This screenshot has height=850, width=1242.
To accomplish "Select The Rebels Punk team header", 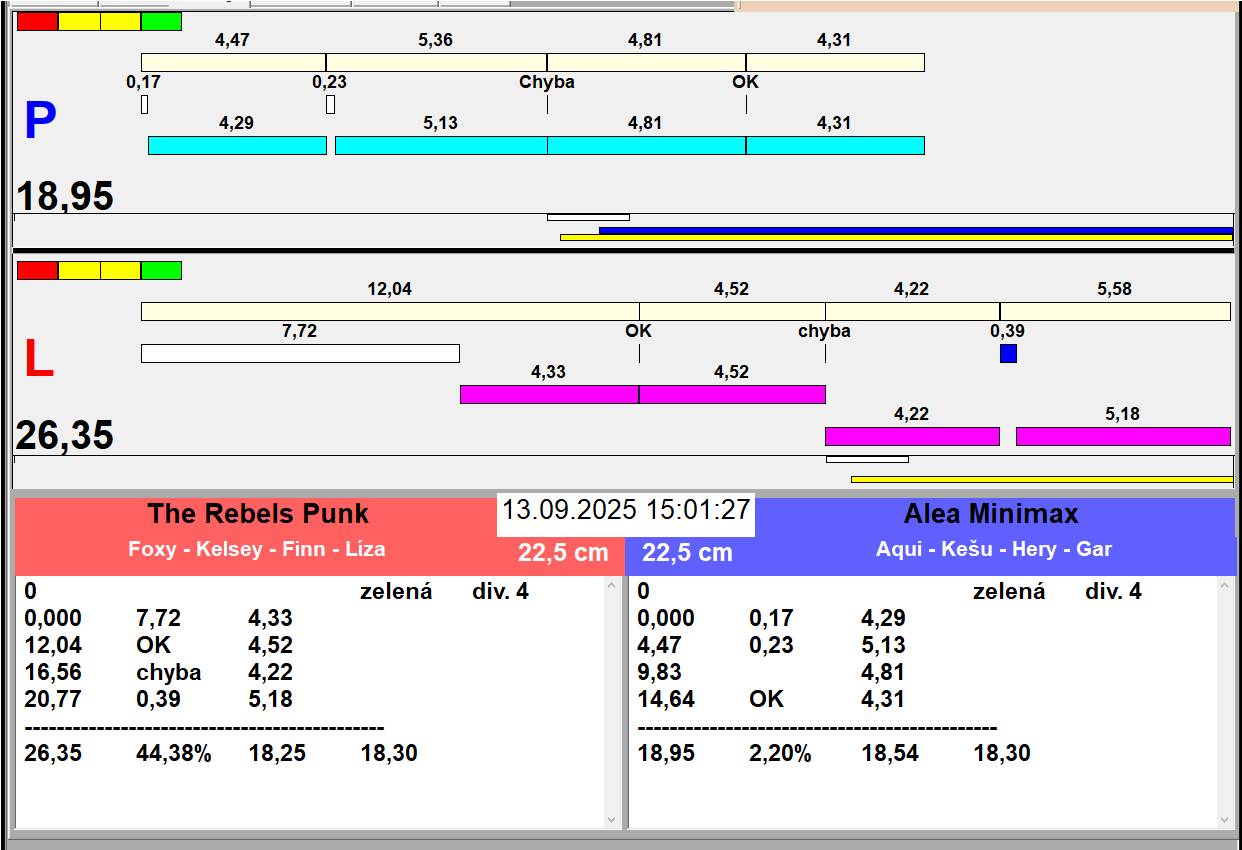I will pyautogui.click(x=258, y=514).
